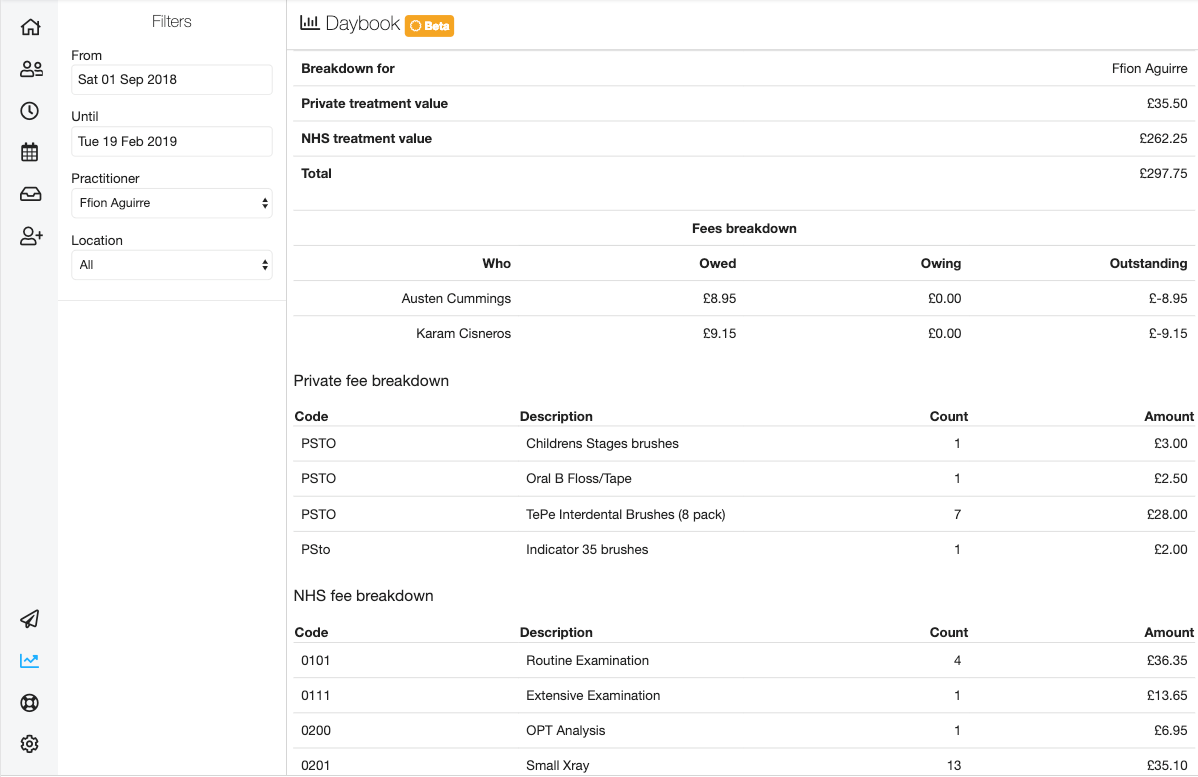Viewport: 1198px width, 777px height.
Task: Open the Support lifebuoy icon
Action: click(30, 702)
